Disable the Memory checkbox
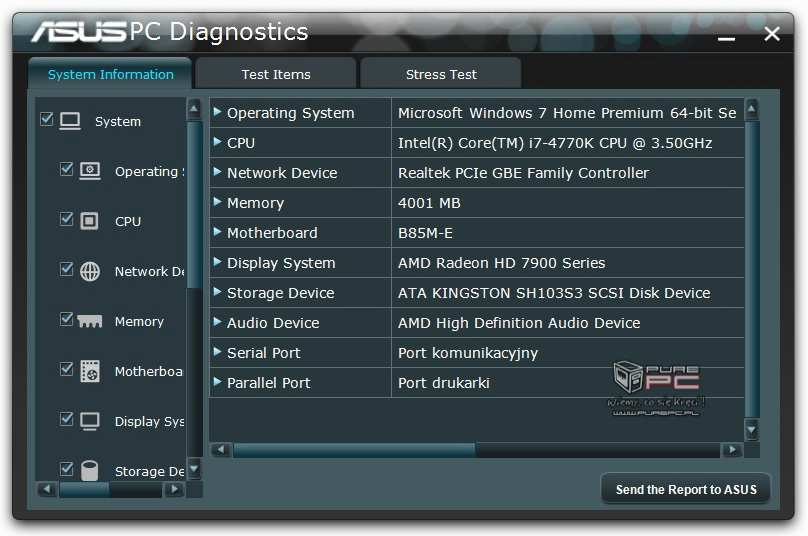808x536 pixels. point(67,319)
